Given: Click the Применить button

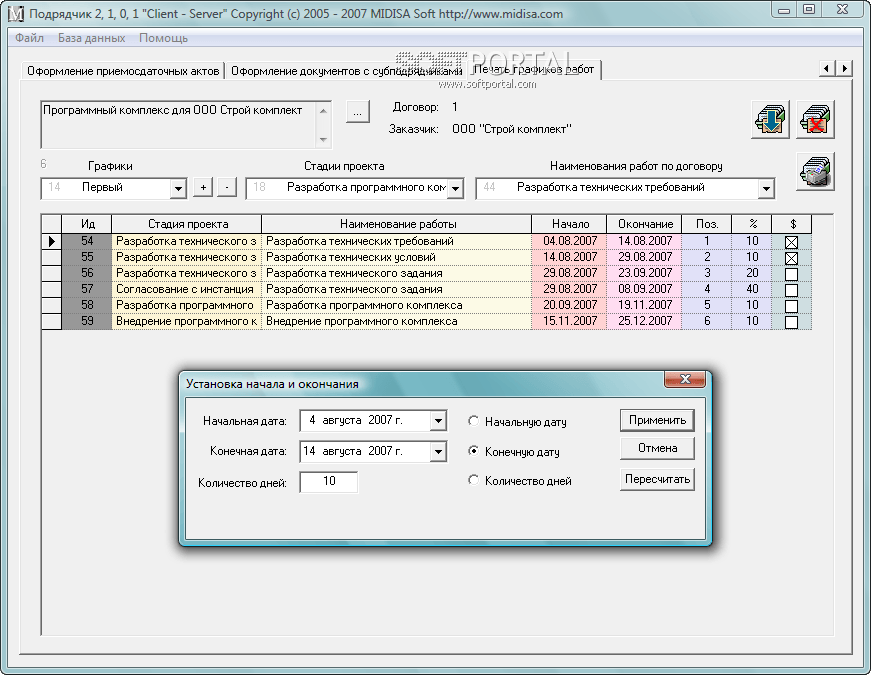Looking at the screenshot, I should pos(657,420).
